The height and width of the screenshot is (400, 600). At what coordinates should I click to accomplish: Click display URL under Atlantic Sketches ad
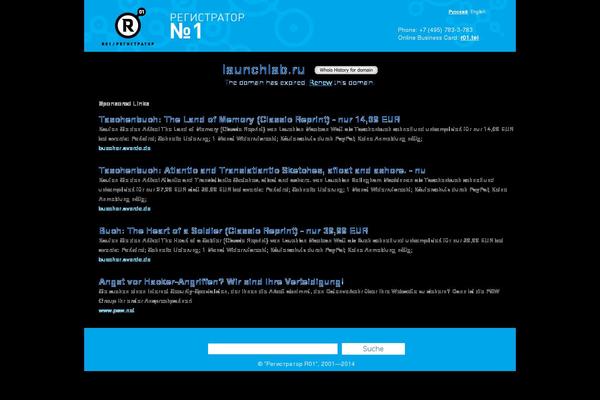click(124, 209)
